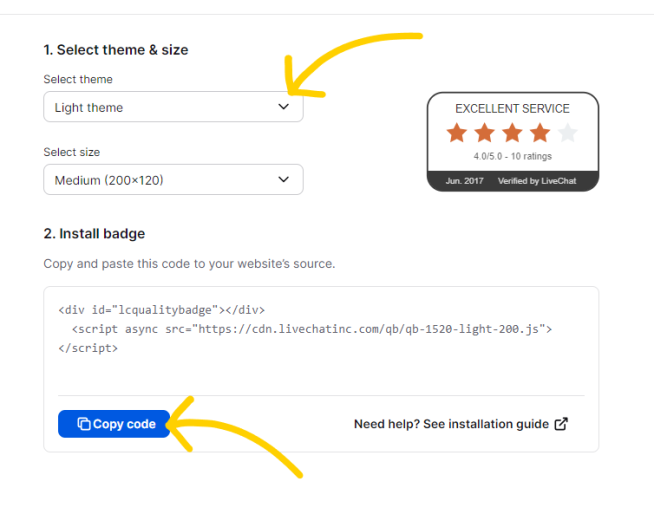Image resolution: width=654 pixels, height=527 pixels.
Task: Click the first orange star in badge
Action: click(457, 133)
